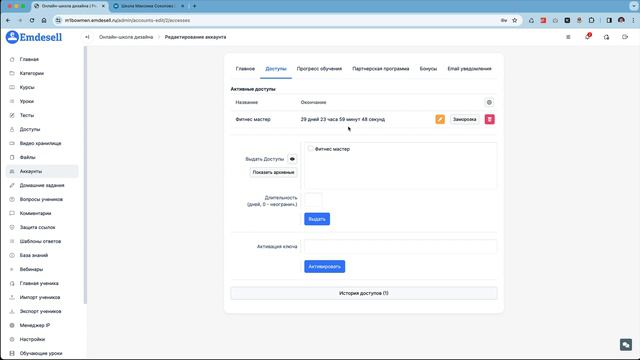Open Категории in the sidebar
Viewport: 640px width, 360px height.
pos(31,73)
